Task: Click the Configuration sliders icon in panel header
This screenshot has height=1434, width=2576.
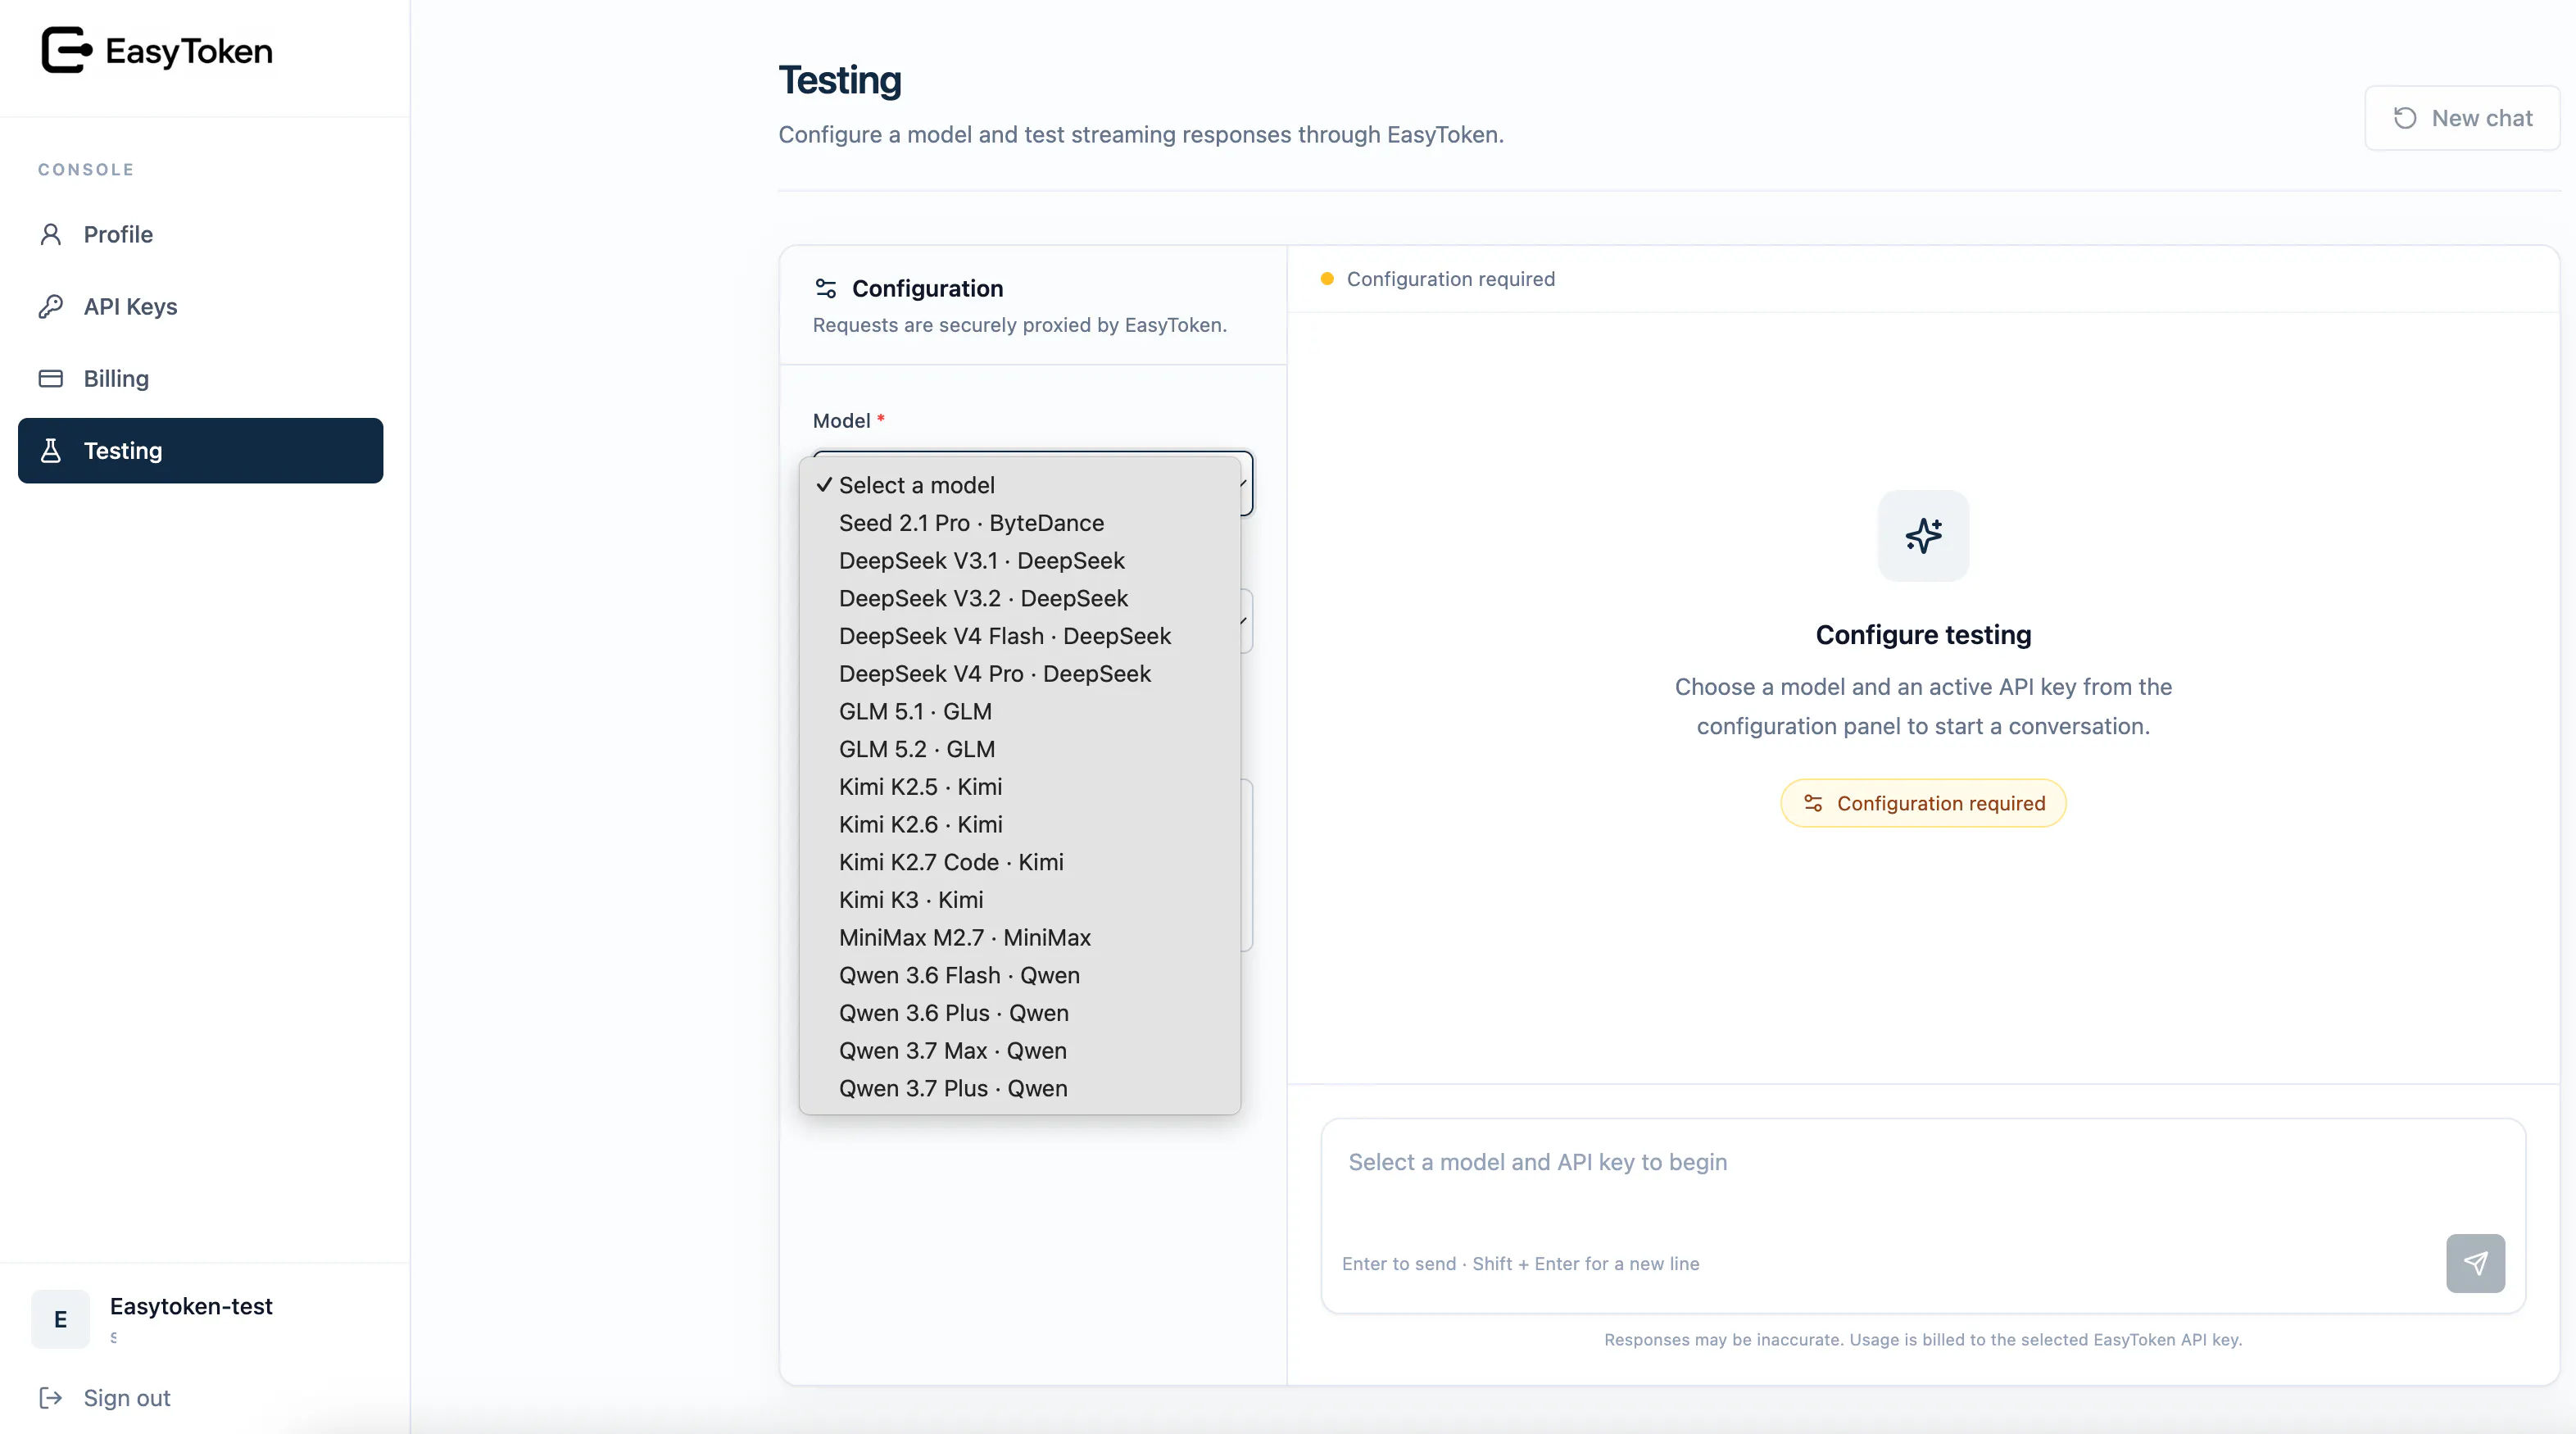Action: (x=825, y=288)
